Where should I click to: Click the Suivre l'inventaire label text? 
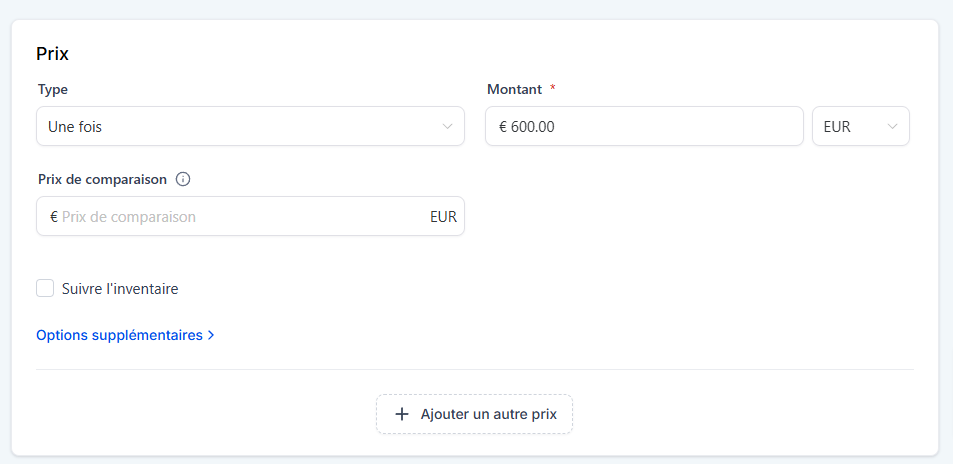click(x=120, y=289)
